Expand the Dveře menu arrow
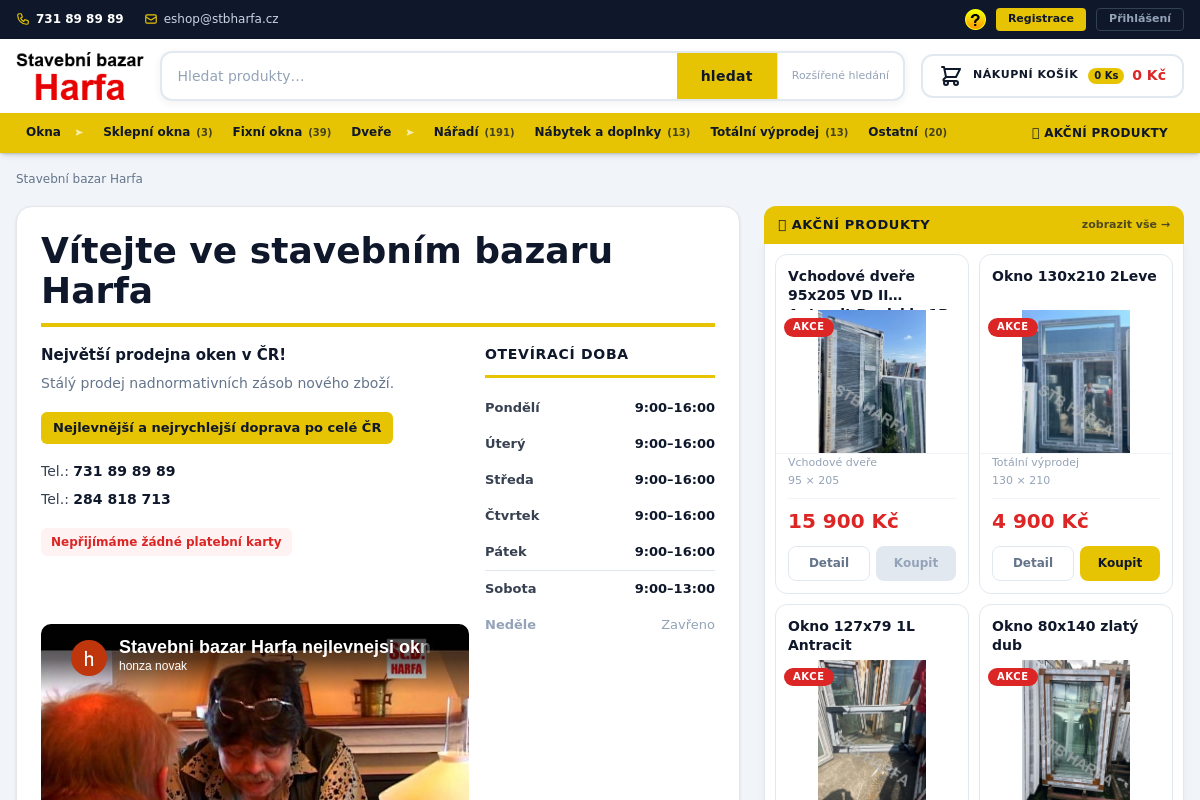The width and height of the screenshot is (1200, 800). pyautogui.click(x=410, y=132)
